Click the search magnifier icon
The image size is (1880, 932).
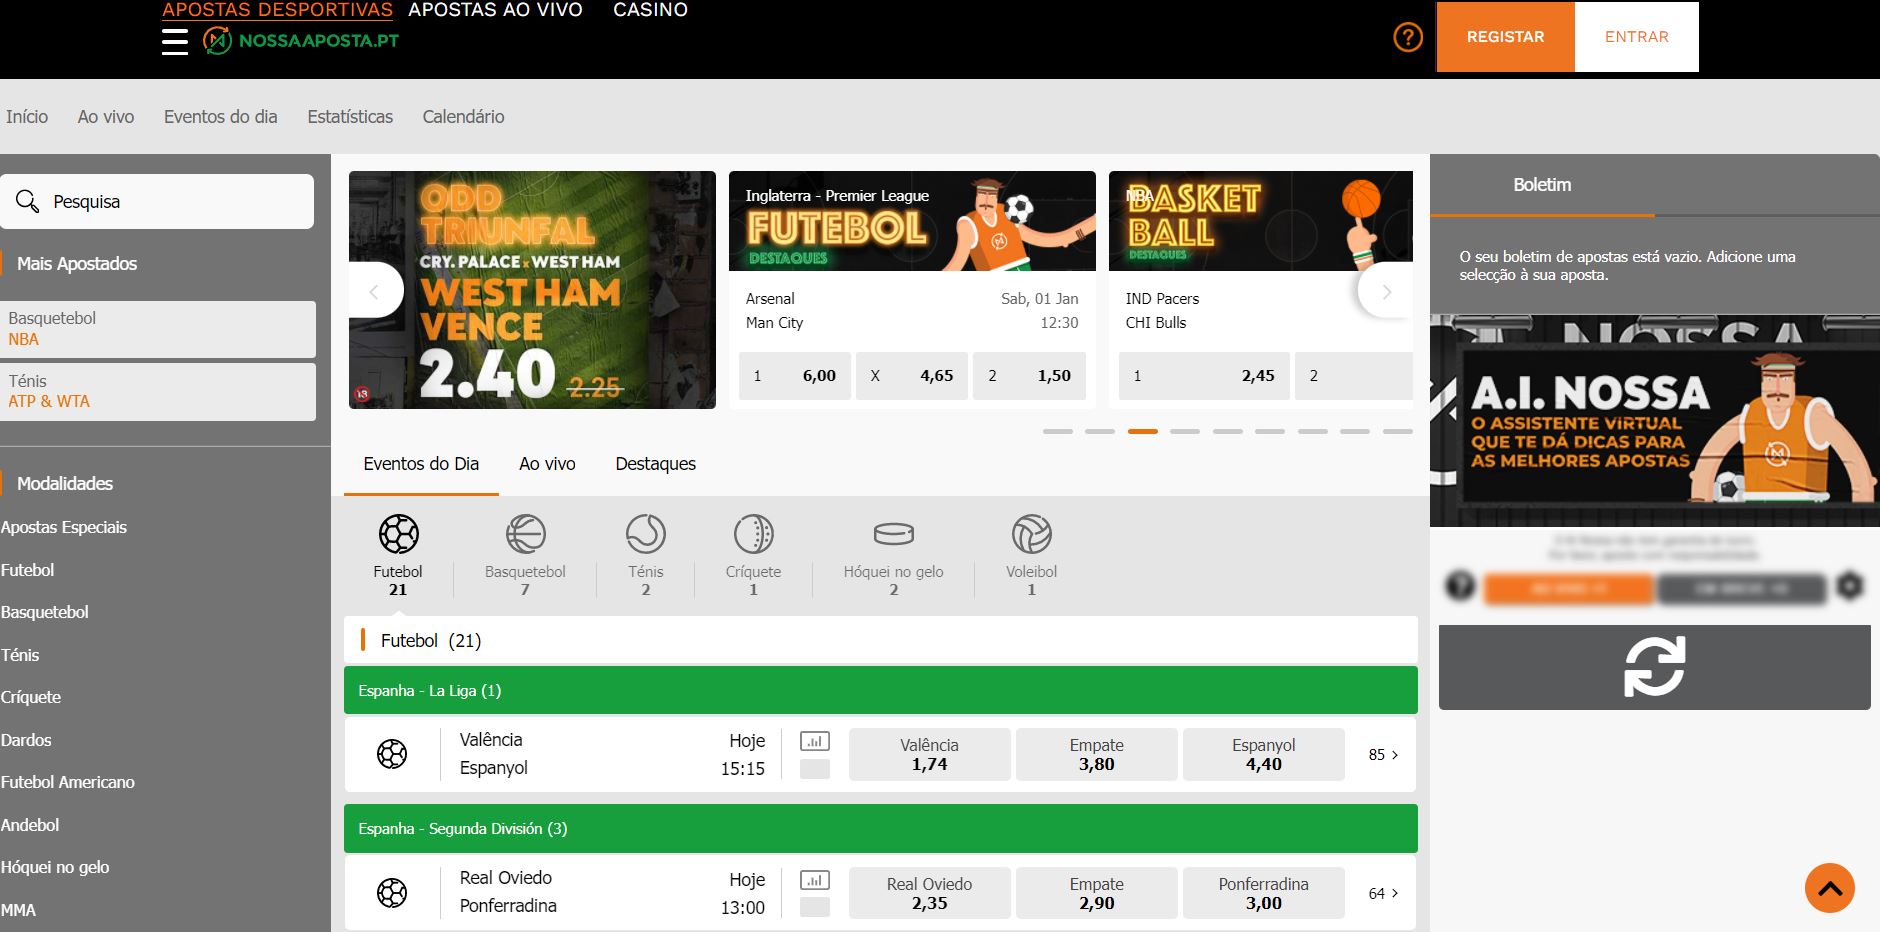point(28,202)
